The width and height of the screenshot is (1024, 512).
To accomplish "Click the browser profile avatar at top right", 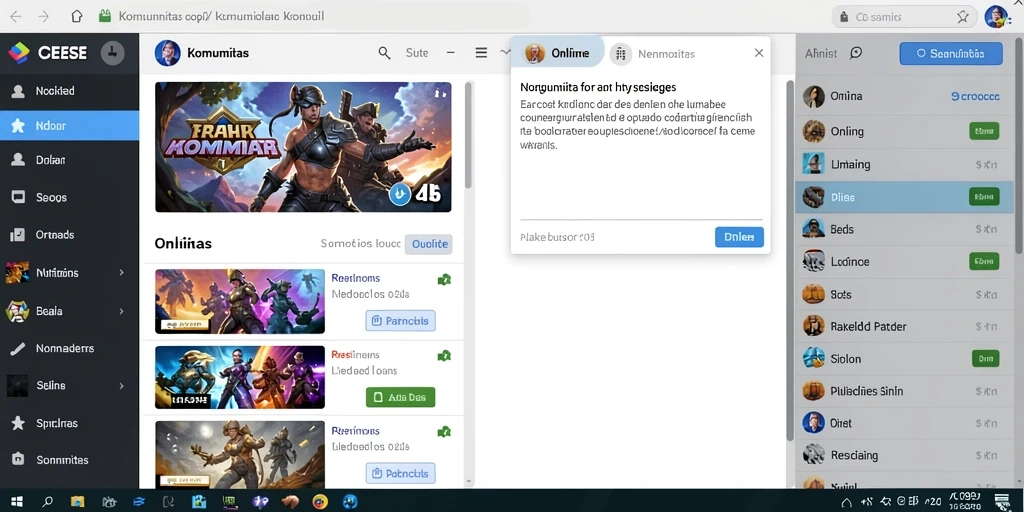I will pos(996,16).
